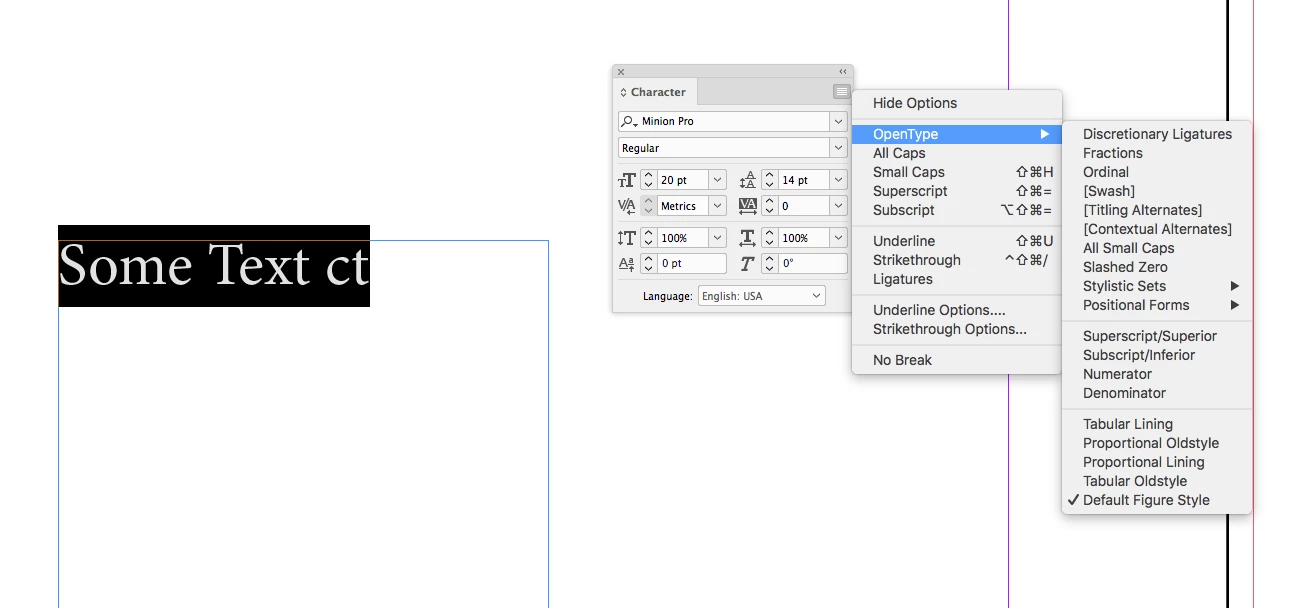The width and height of the screenshot is (1294, 608).
Task: Select [Swash] in OpenType submenu
Action: [x=1156, y=191]
